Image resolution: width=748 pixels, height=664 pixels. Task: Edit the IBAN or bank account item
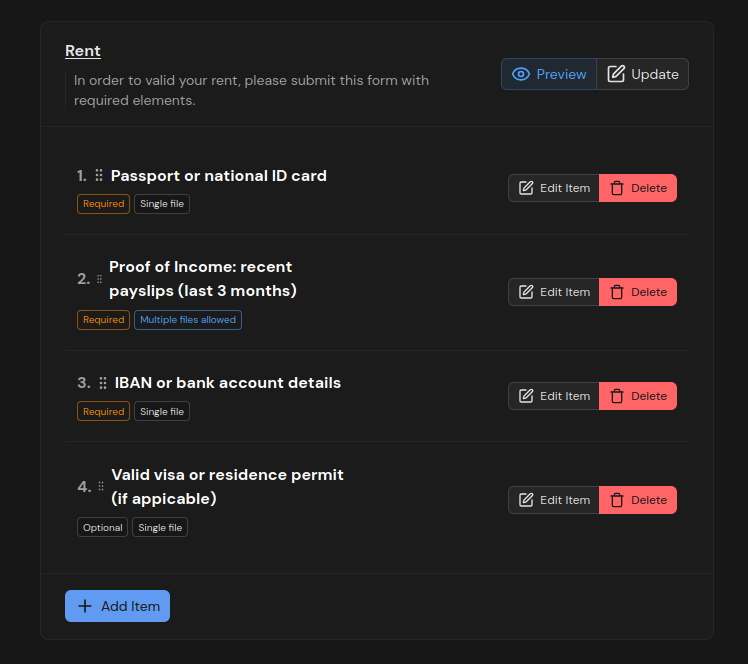click(x=554, y=396)
